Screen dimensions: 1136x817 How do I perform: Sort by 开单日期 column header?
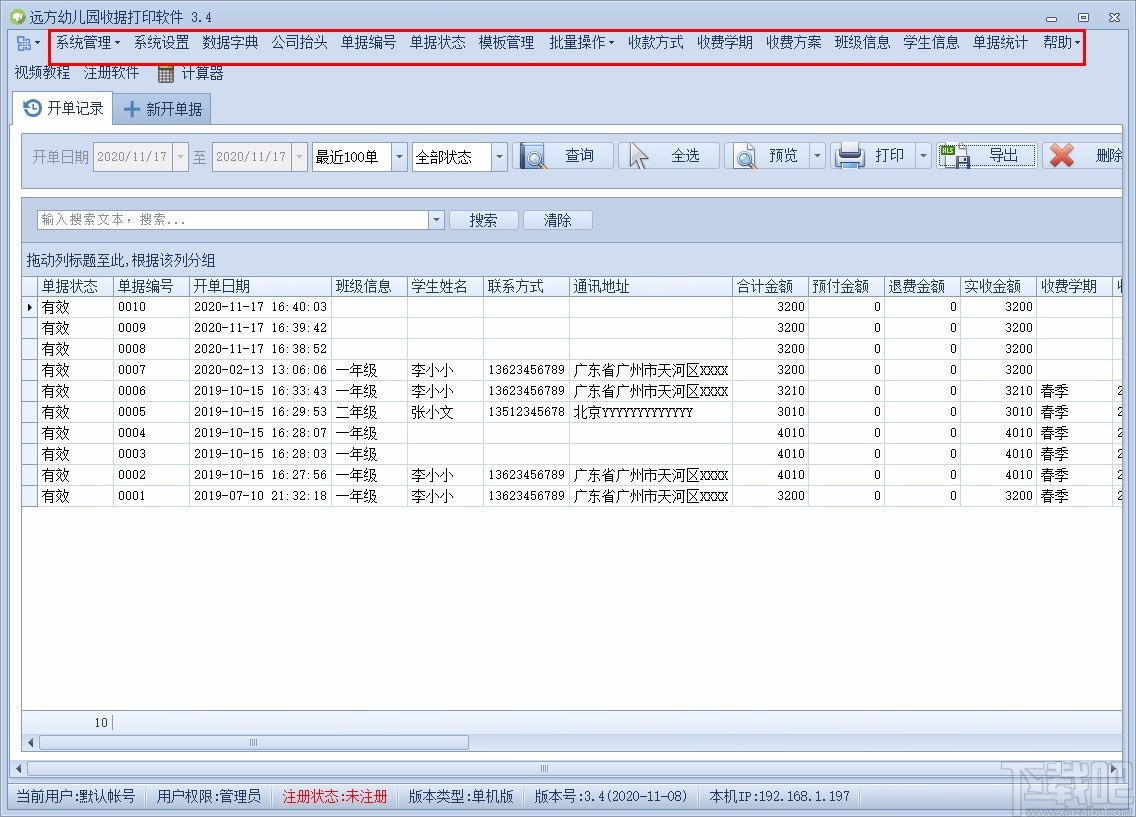pyautogui.click(x=260, y=286)
